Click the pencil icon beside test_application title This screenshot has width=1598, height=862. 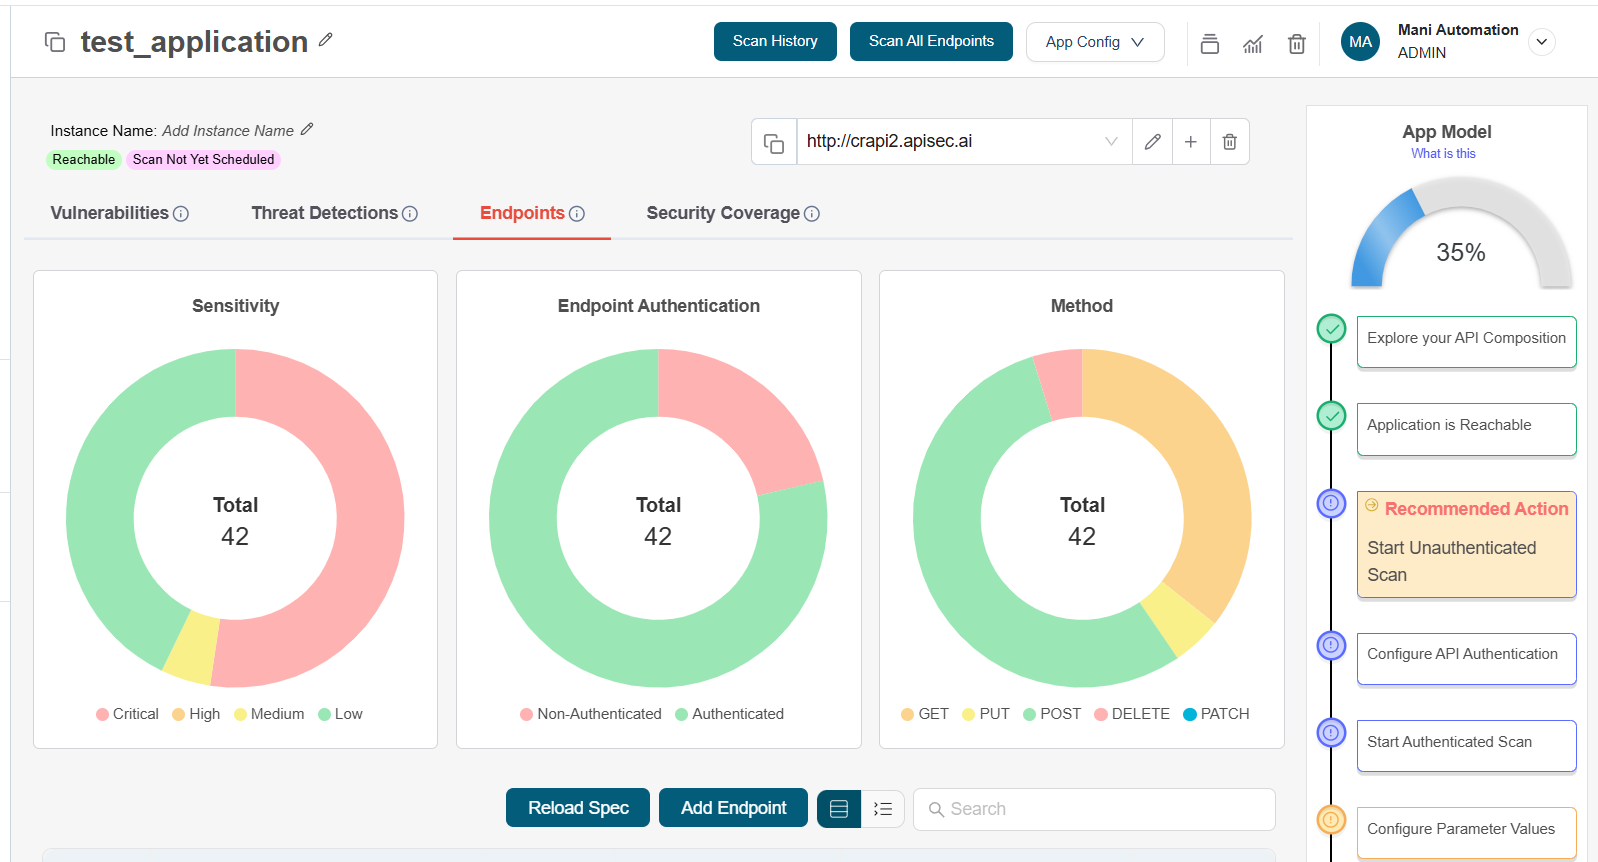point(325,40)
